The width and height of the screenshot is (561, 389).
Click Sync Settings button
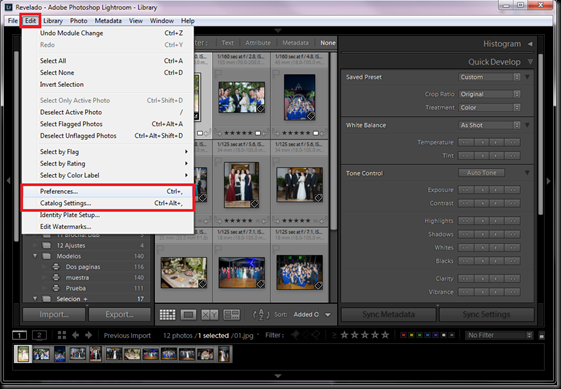486,315
